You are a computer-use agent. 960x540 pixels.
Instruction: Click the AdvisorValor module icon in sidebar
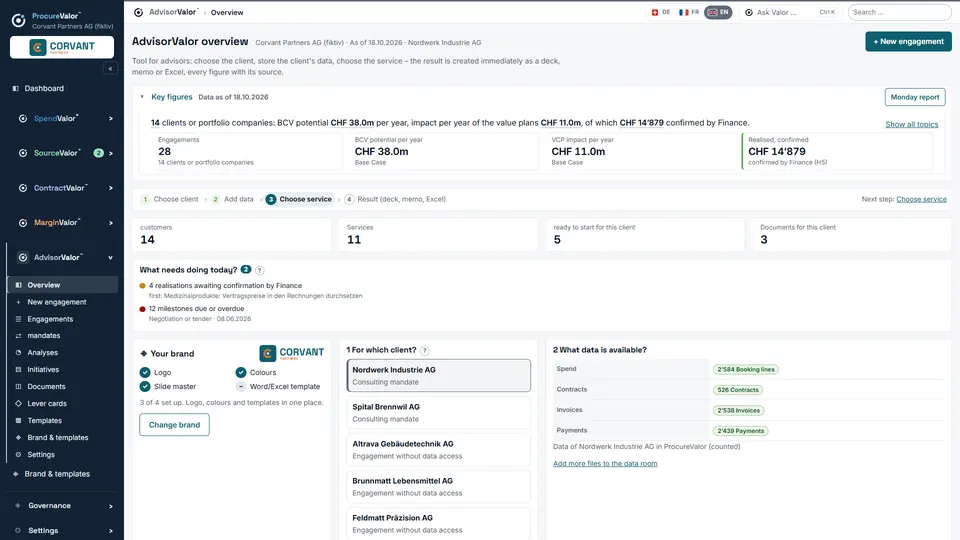click(23, 258)
